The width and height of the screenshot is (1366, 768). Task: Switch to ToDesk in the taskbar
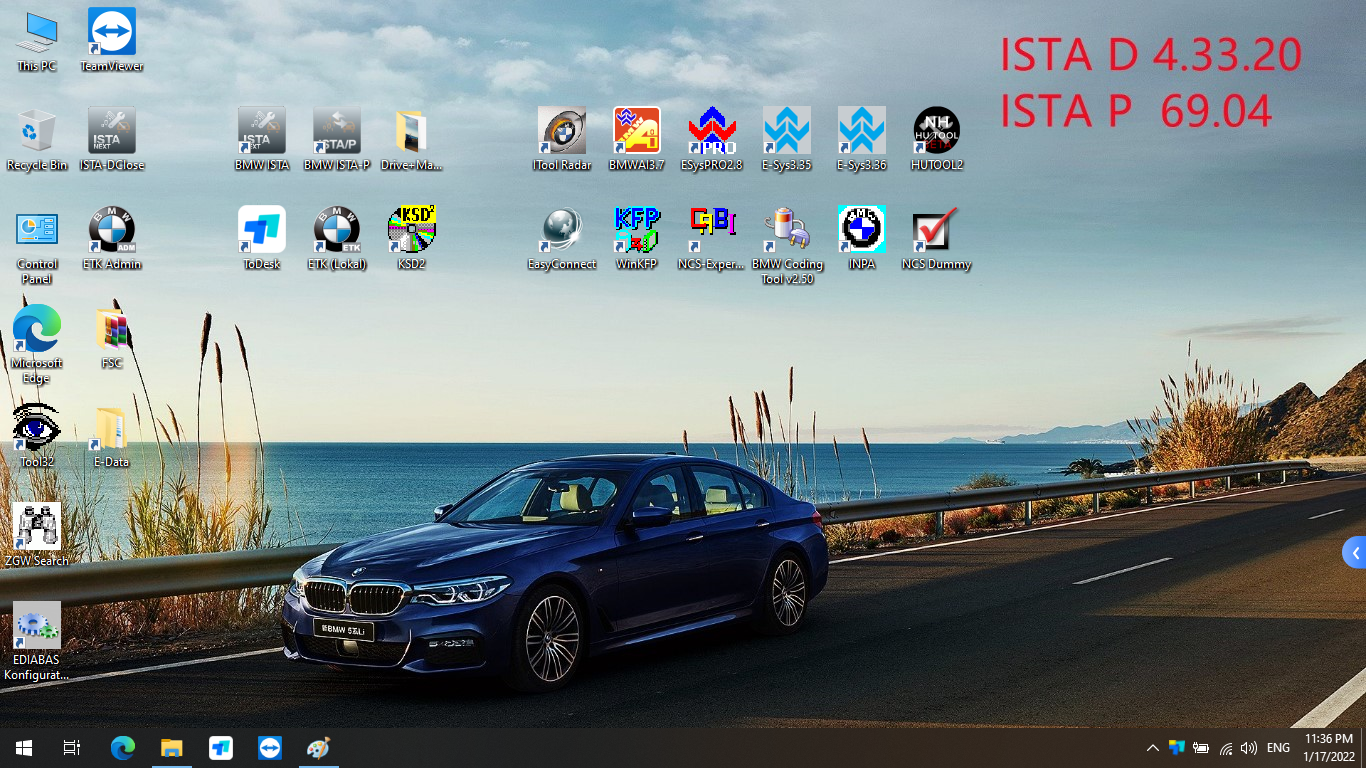(221, 748)
